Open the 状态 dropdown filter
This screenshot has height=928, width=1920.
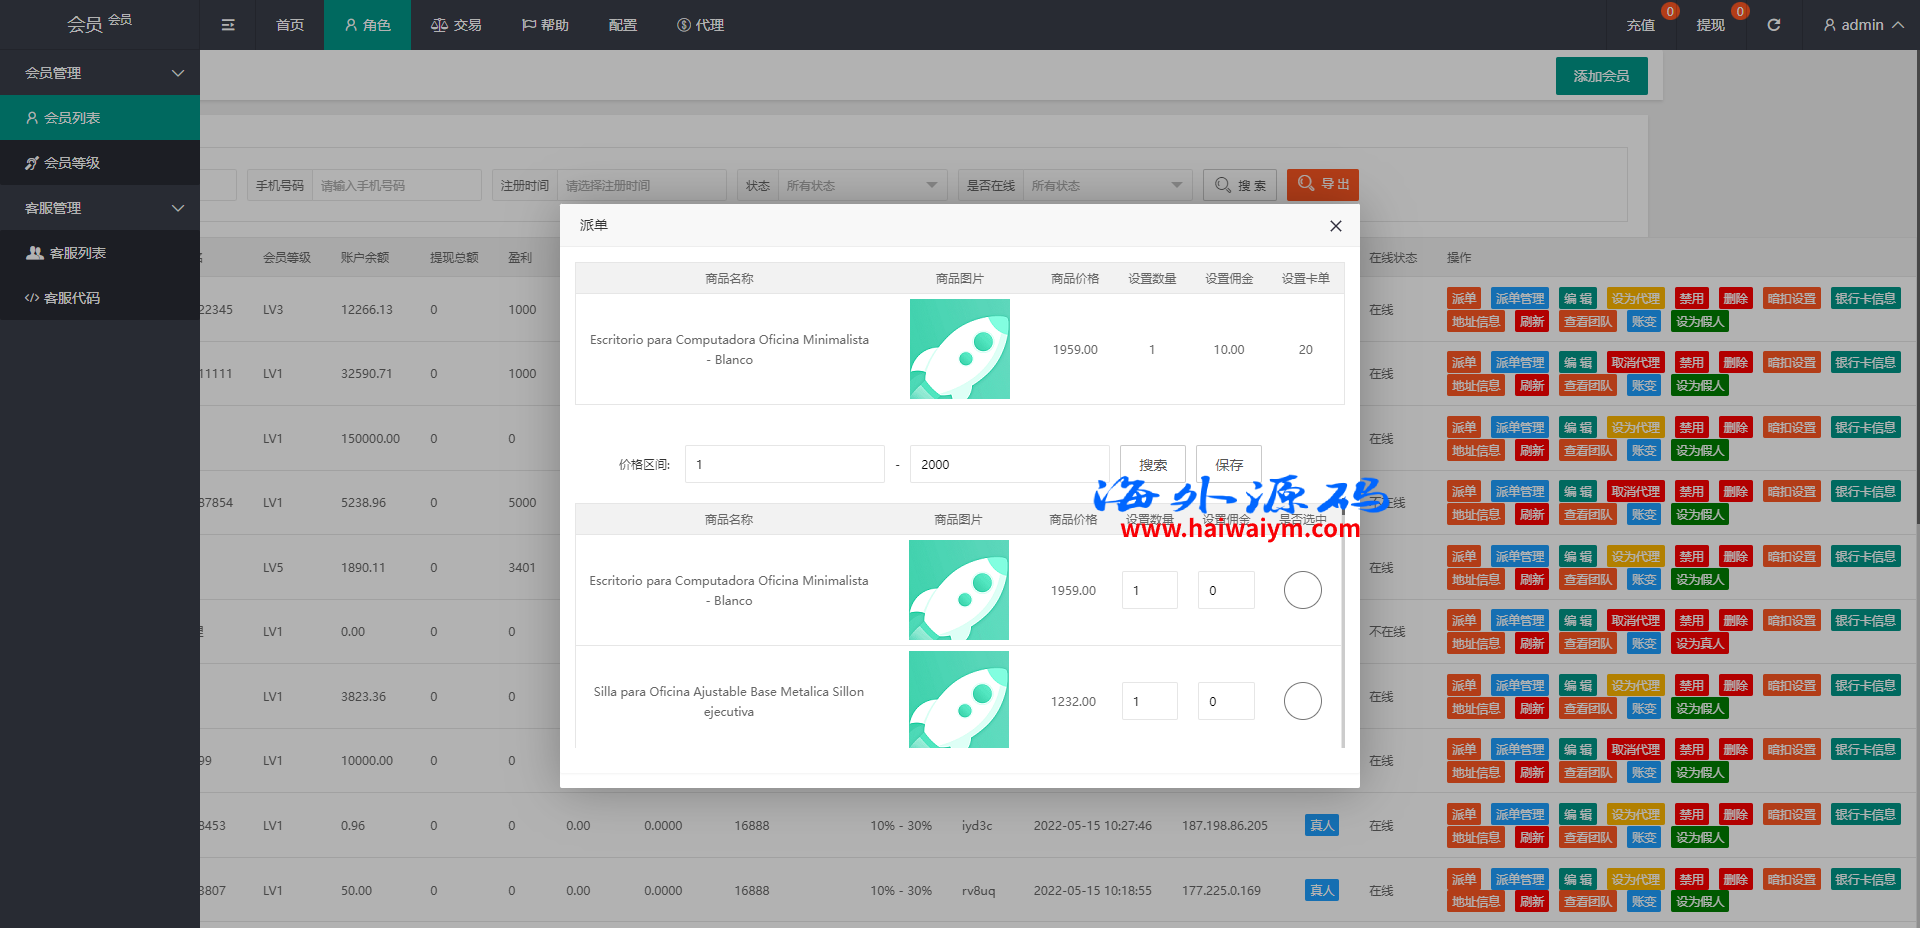860,185
